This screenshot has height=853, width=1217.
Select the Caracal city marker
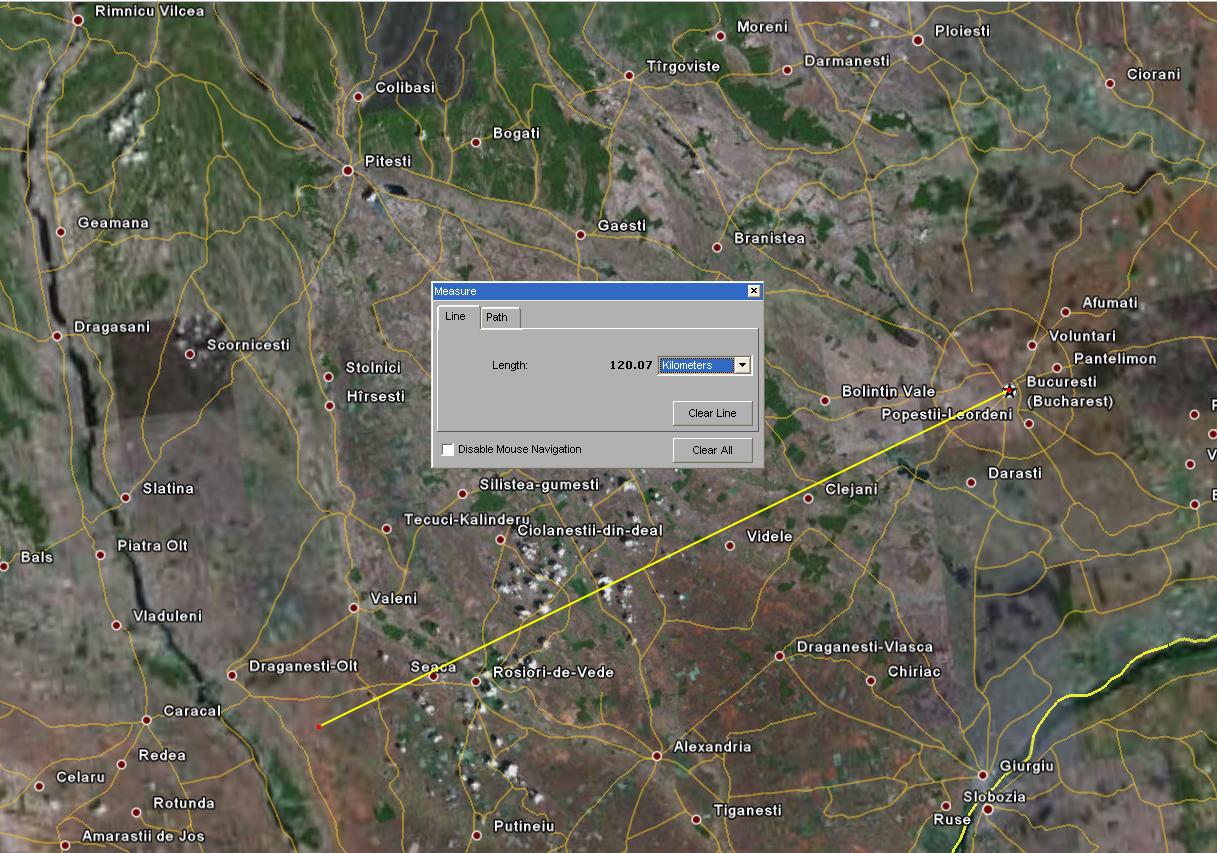pos(146,720)
